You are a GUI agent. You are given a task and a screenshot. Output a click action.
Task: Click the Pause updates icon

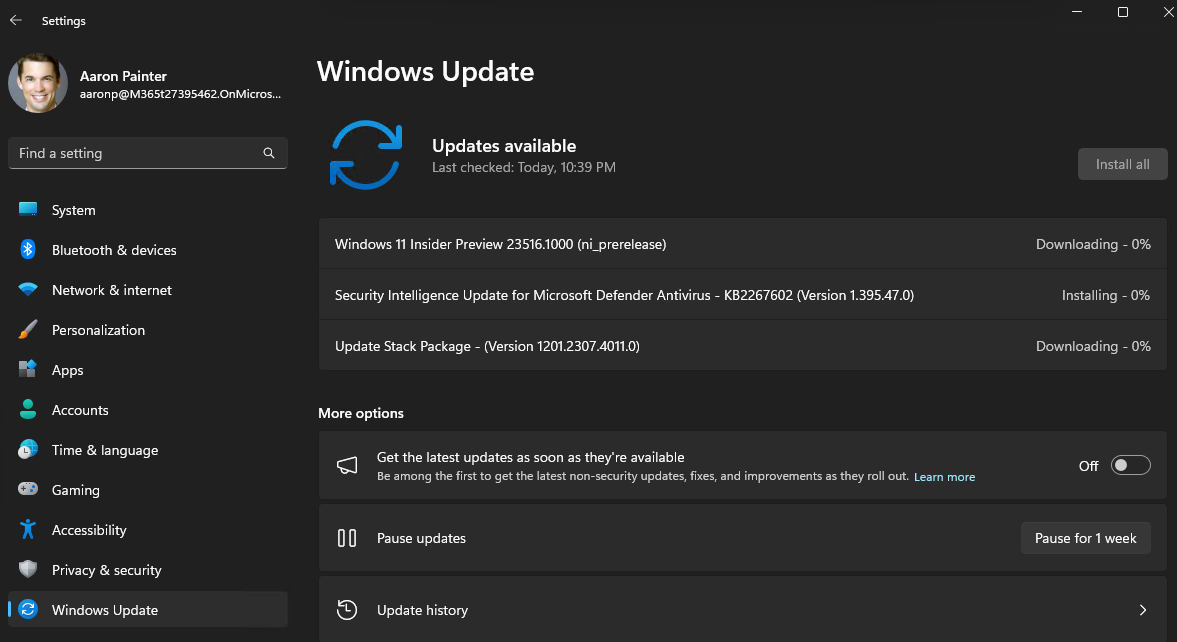[347, 538]
